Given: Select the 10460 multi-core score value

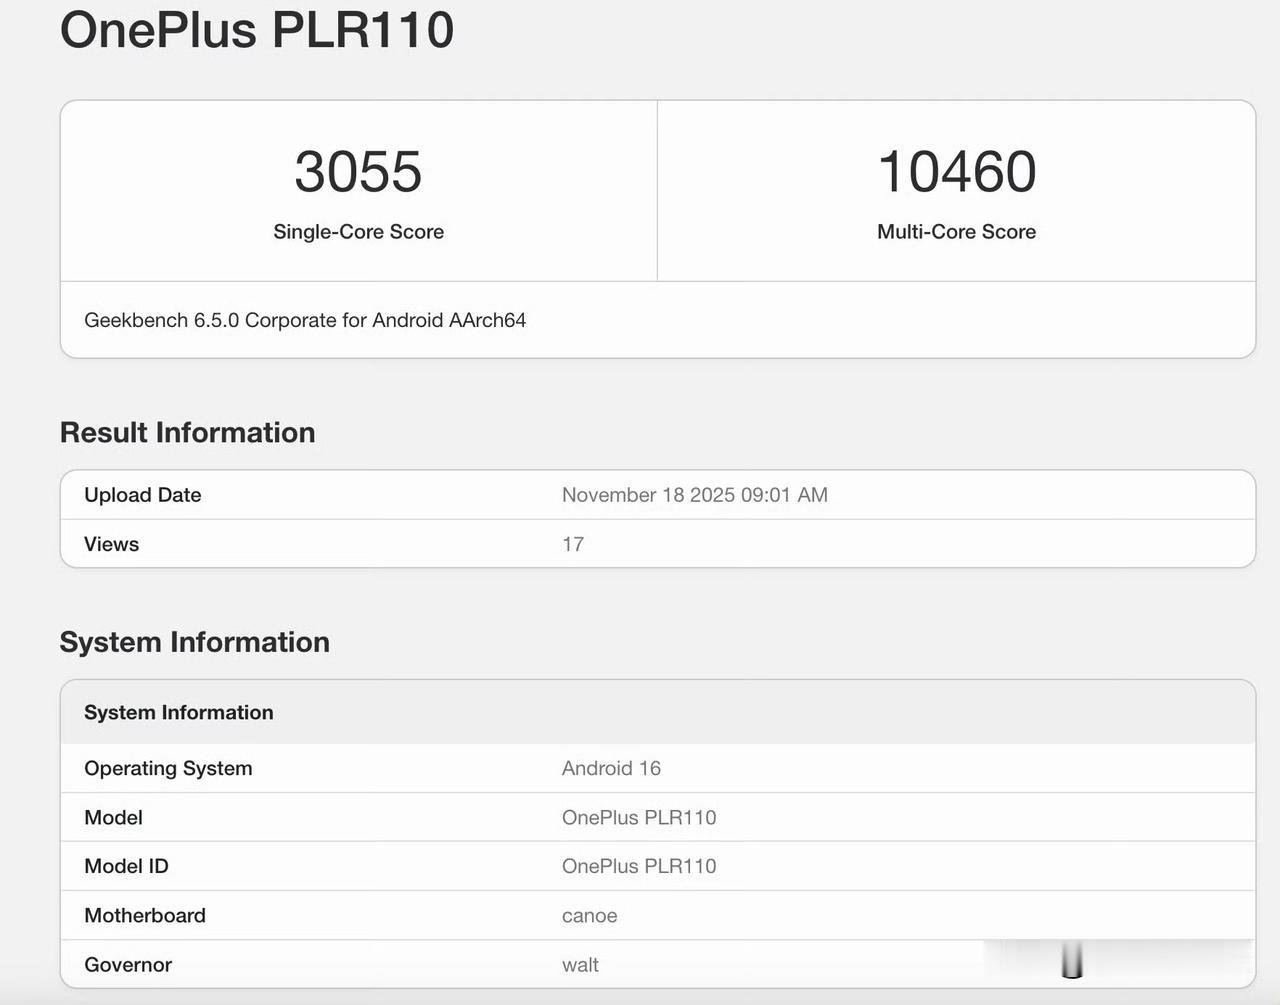Looking at the screenshot, I should [x=956, y=171].
